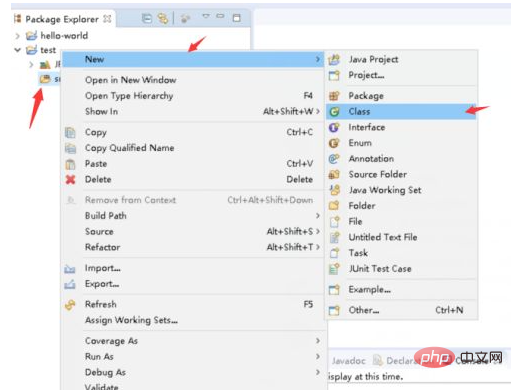513x390 pixels.
Task: Toggle Link with Editor icon in Package Explorer
Action: (163, 18)
